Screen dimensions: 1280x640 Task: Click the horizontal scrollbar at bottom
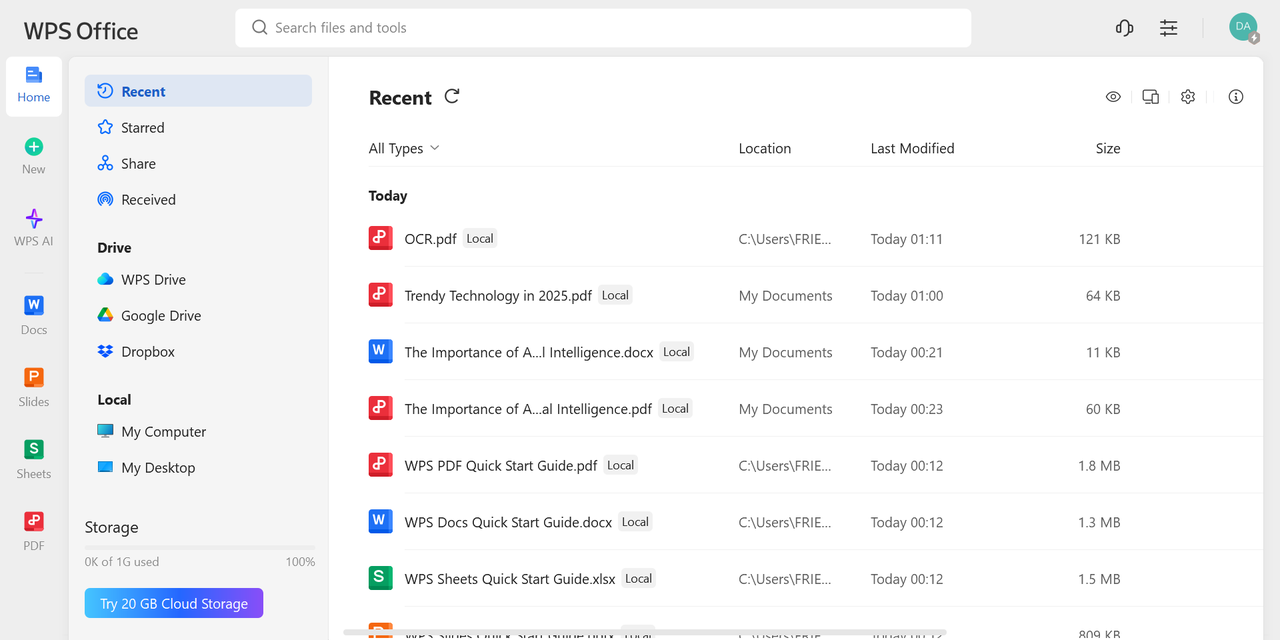click(645, 632)
